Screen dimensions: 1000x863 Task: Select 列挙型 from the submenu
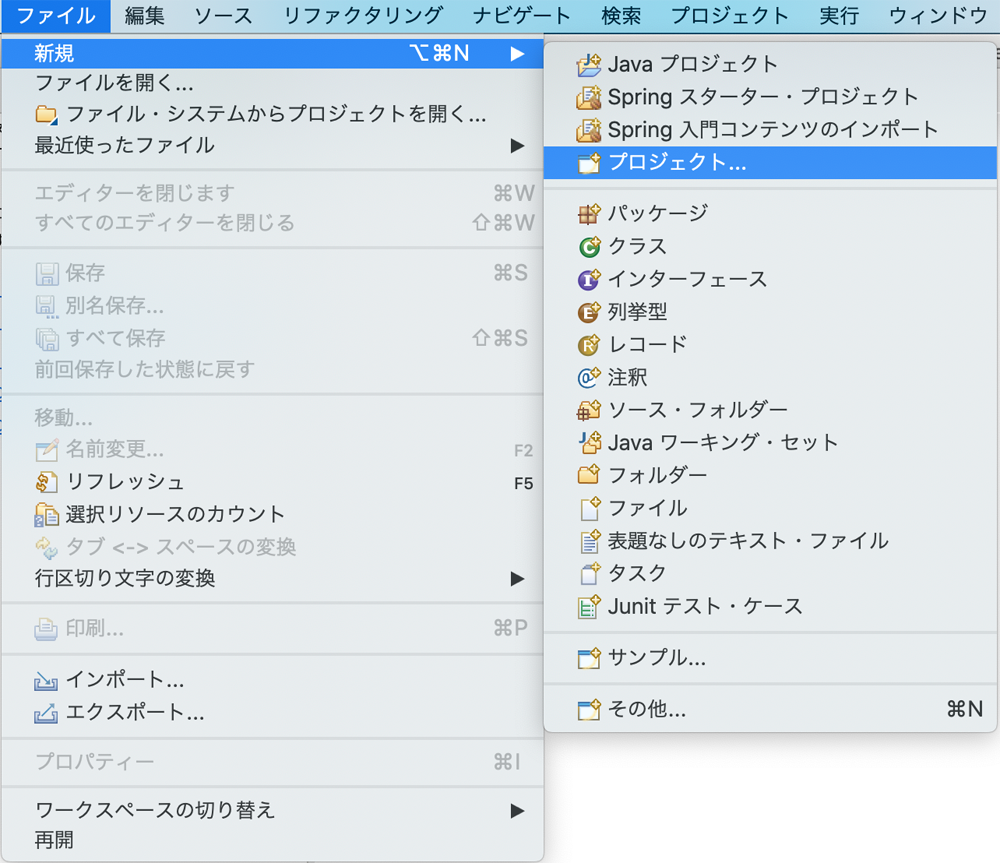click(x=770, y=312)
